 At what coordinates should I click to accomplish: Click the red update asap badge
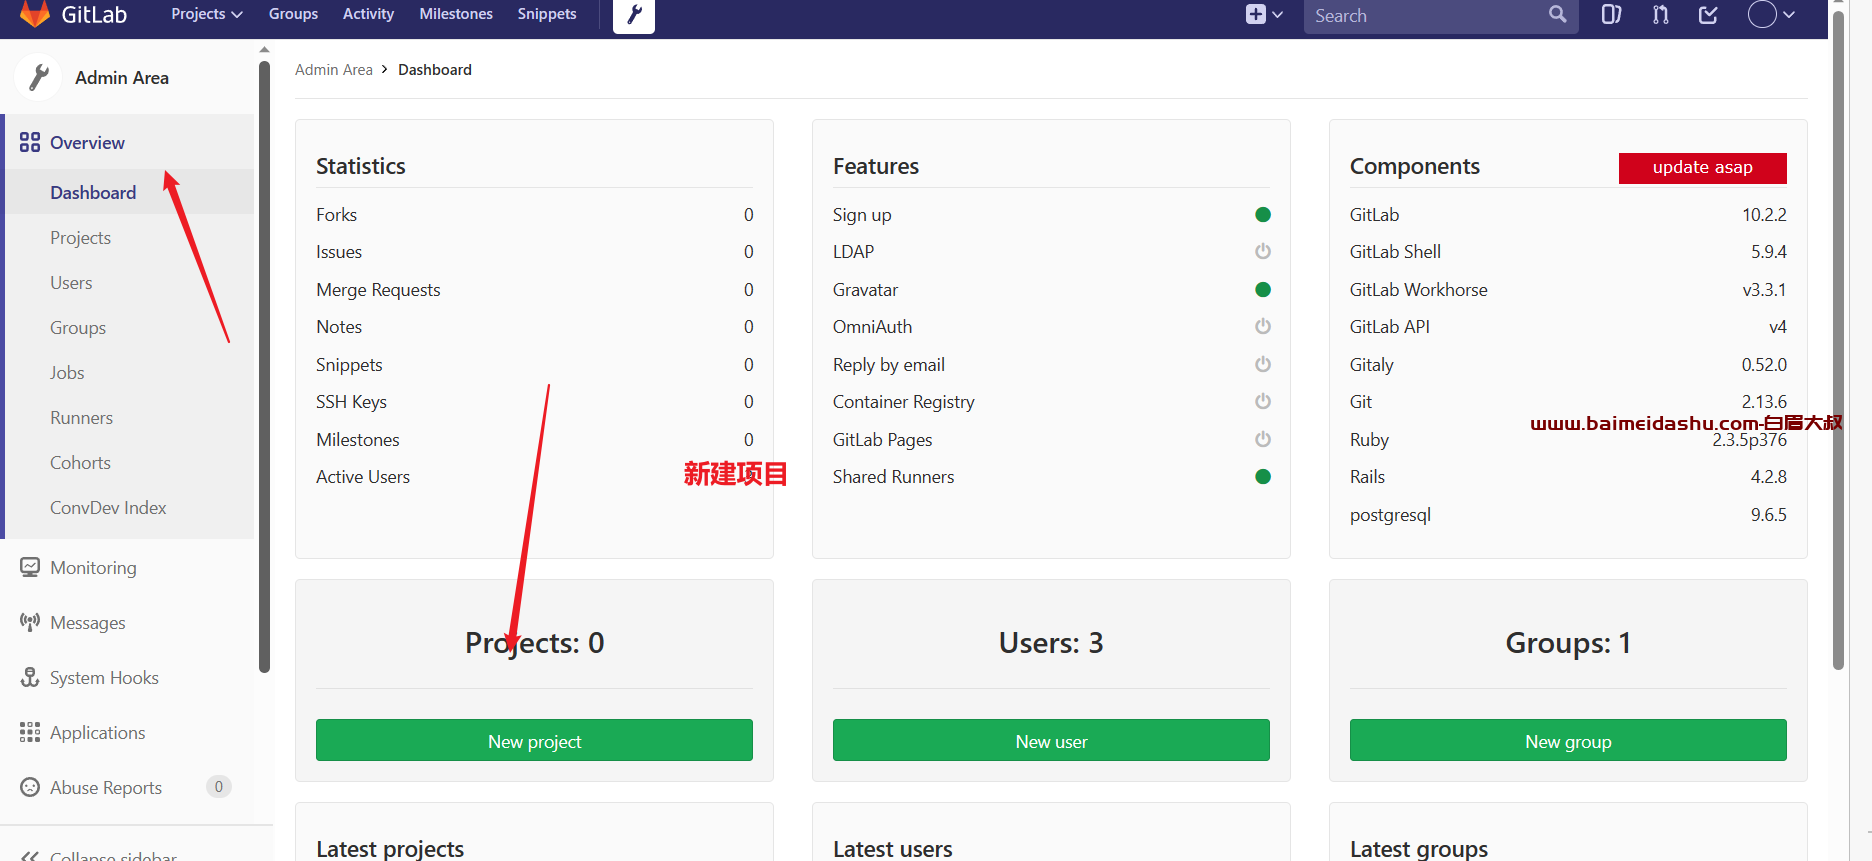[x=1702, y=167]
